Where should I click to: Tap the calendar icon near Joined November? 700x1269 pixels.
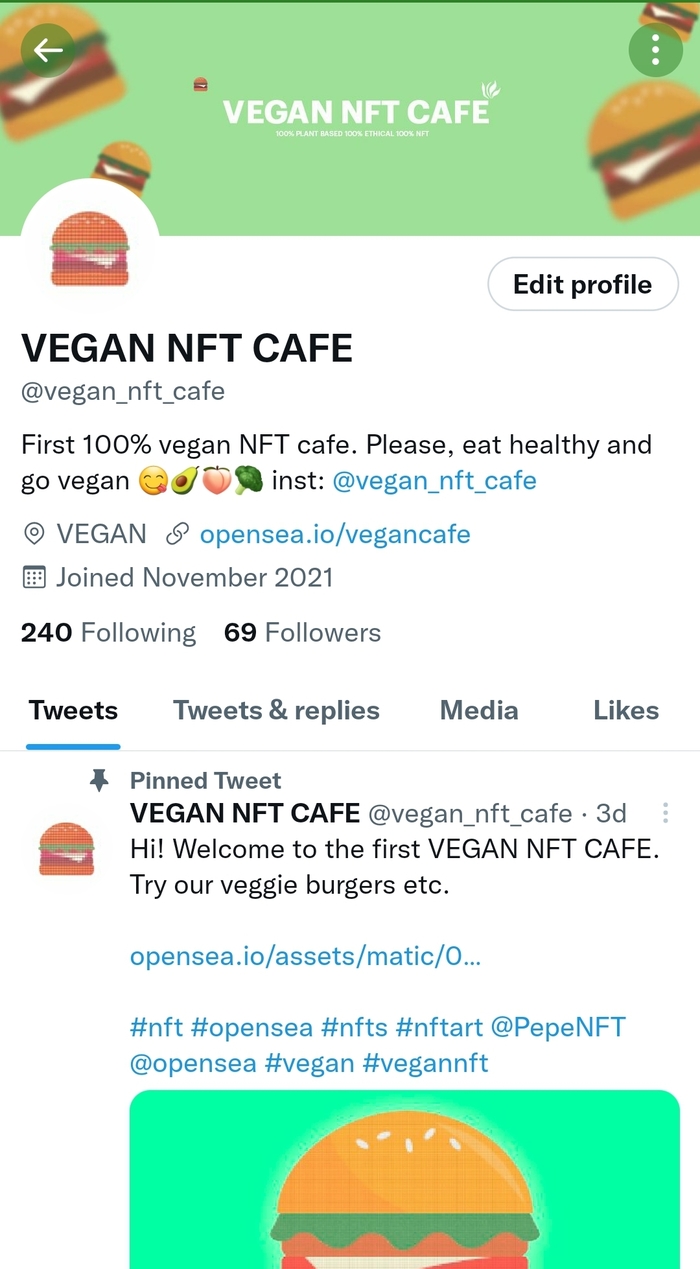coord(34,577)
